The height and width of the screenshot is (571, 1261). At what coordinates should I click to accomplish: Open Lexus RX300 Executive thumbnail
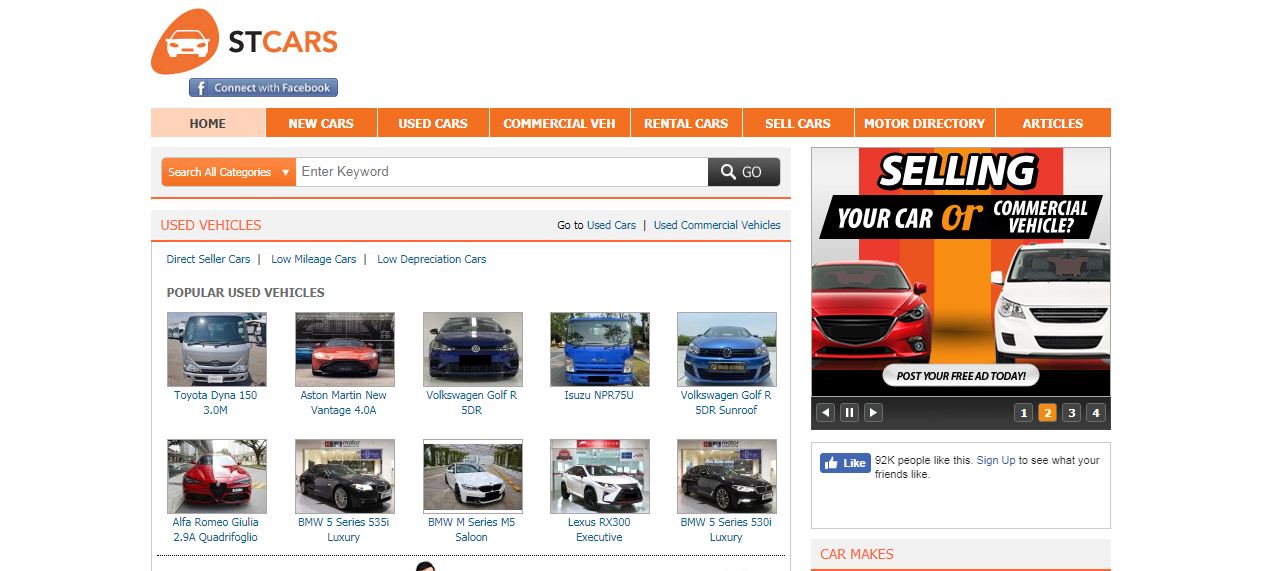(600, 476)
